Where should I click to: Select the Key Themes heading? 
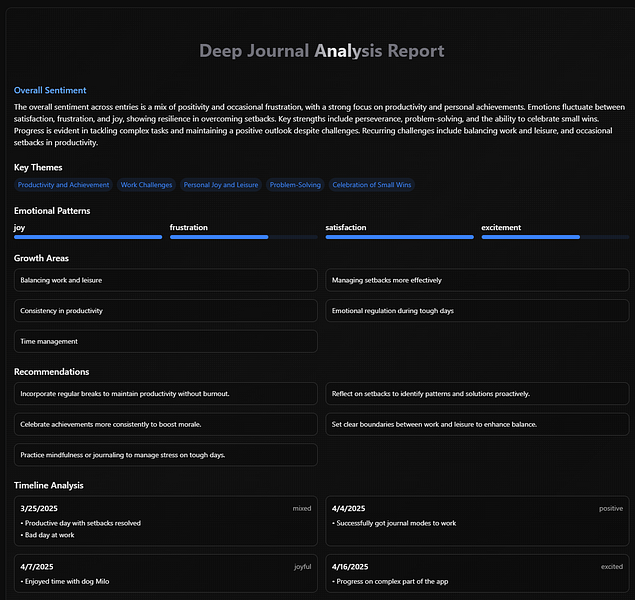coord(38,168)
